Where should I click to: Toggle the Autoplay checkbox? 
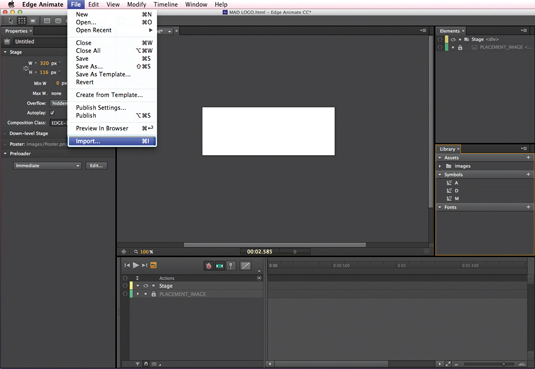click(52, 113)
